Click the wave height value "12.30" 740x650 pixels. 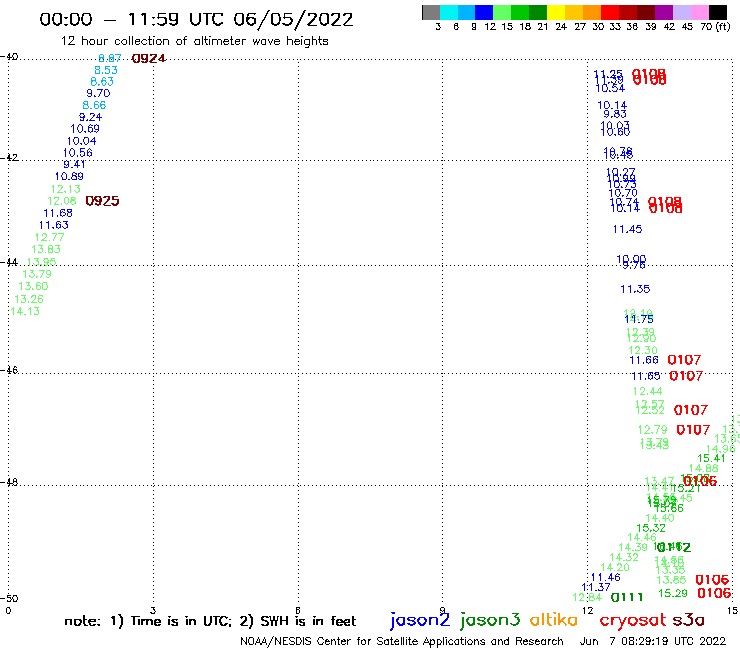click(x=643, y=350)
